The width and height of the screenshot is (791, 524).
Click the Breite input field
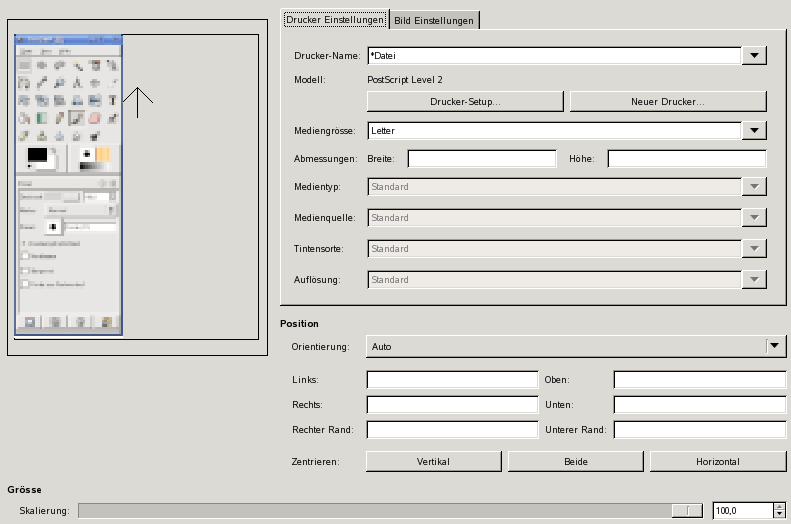pyautogui.click(x=481, y=158)
